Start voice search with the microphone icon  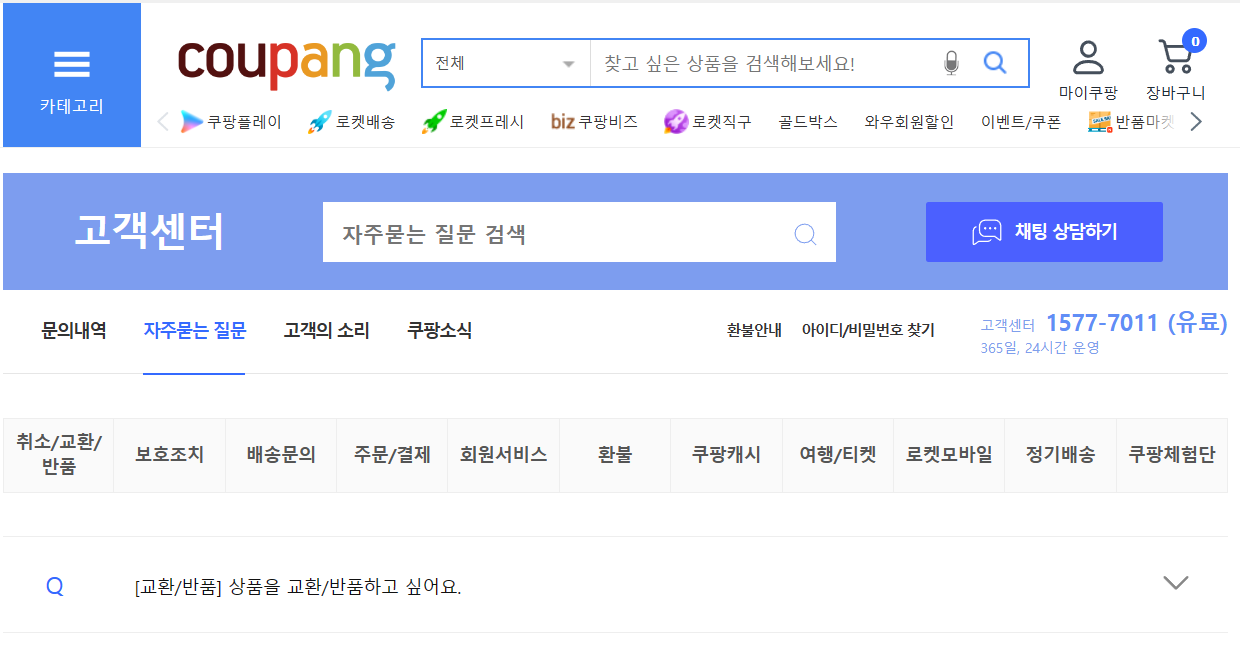coord(951,62)
